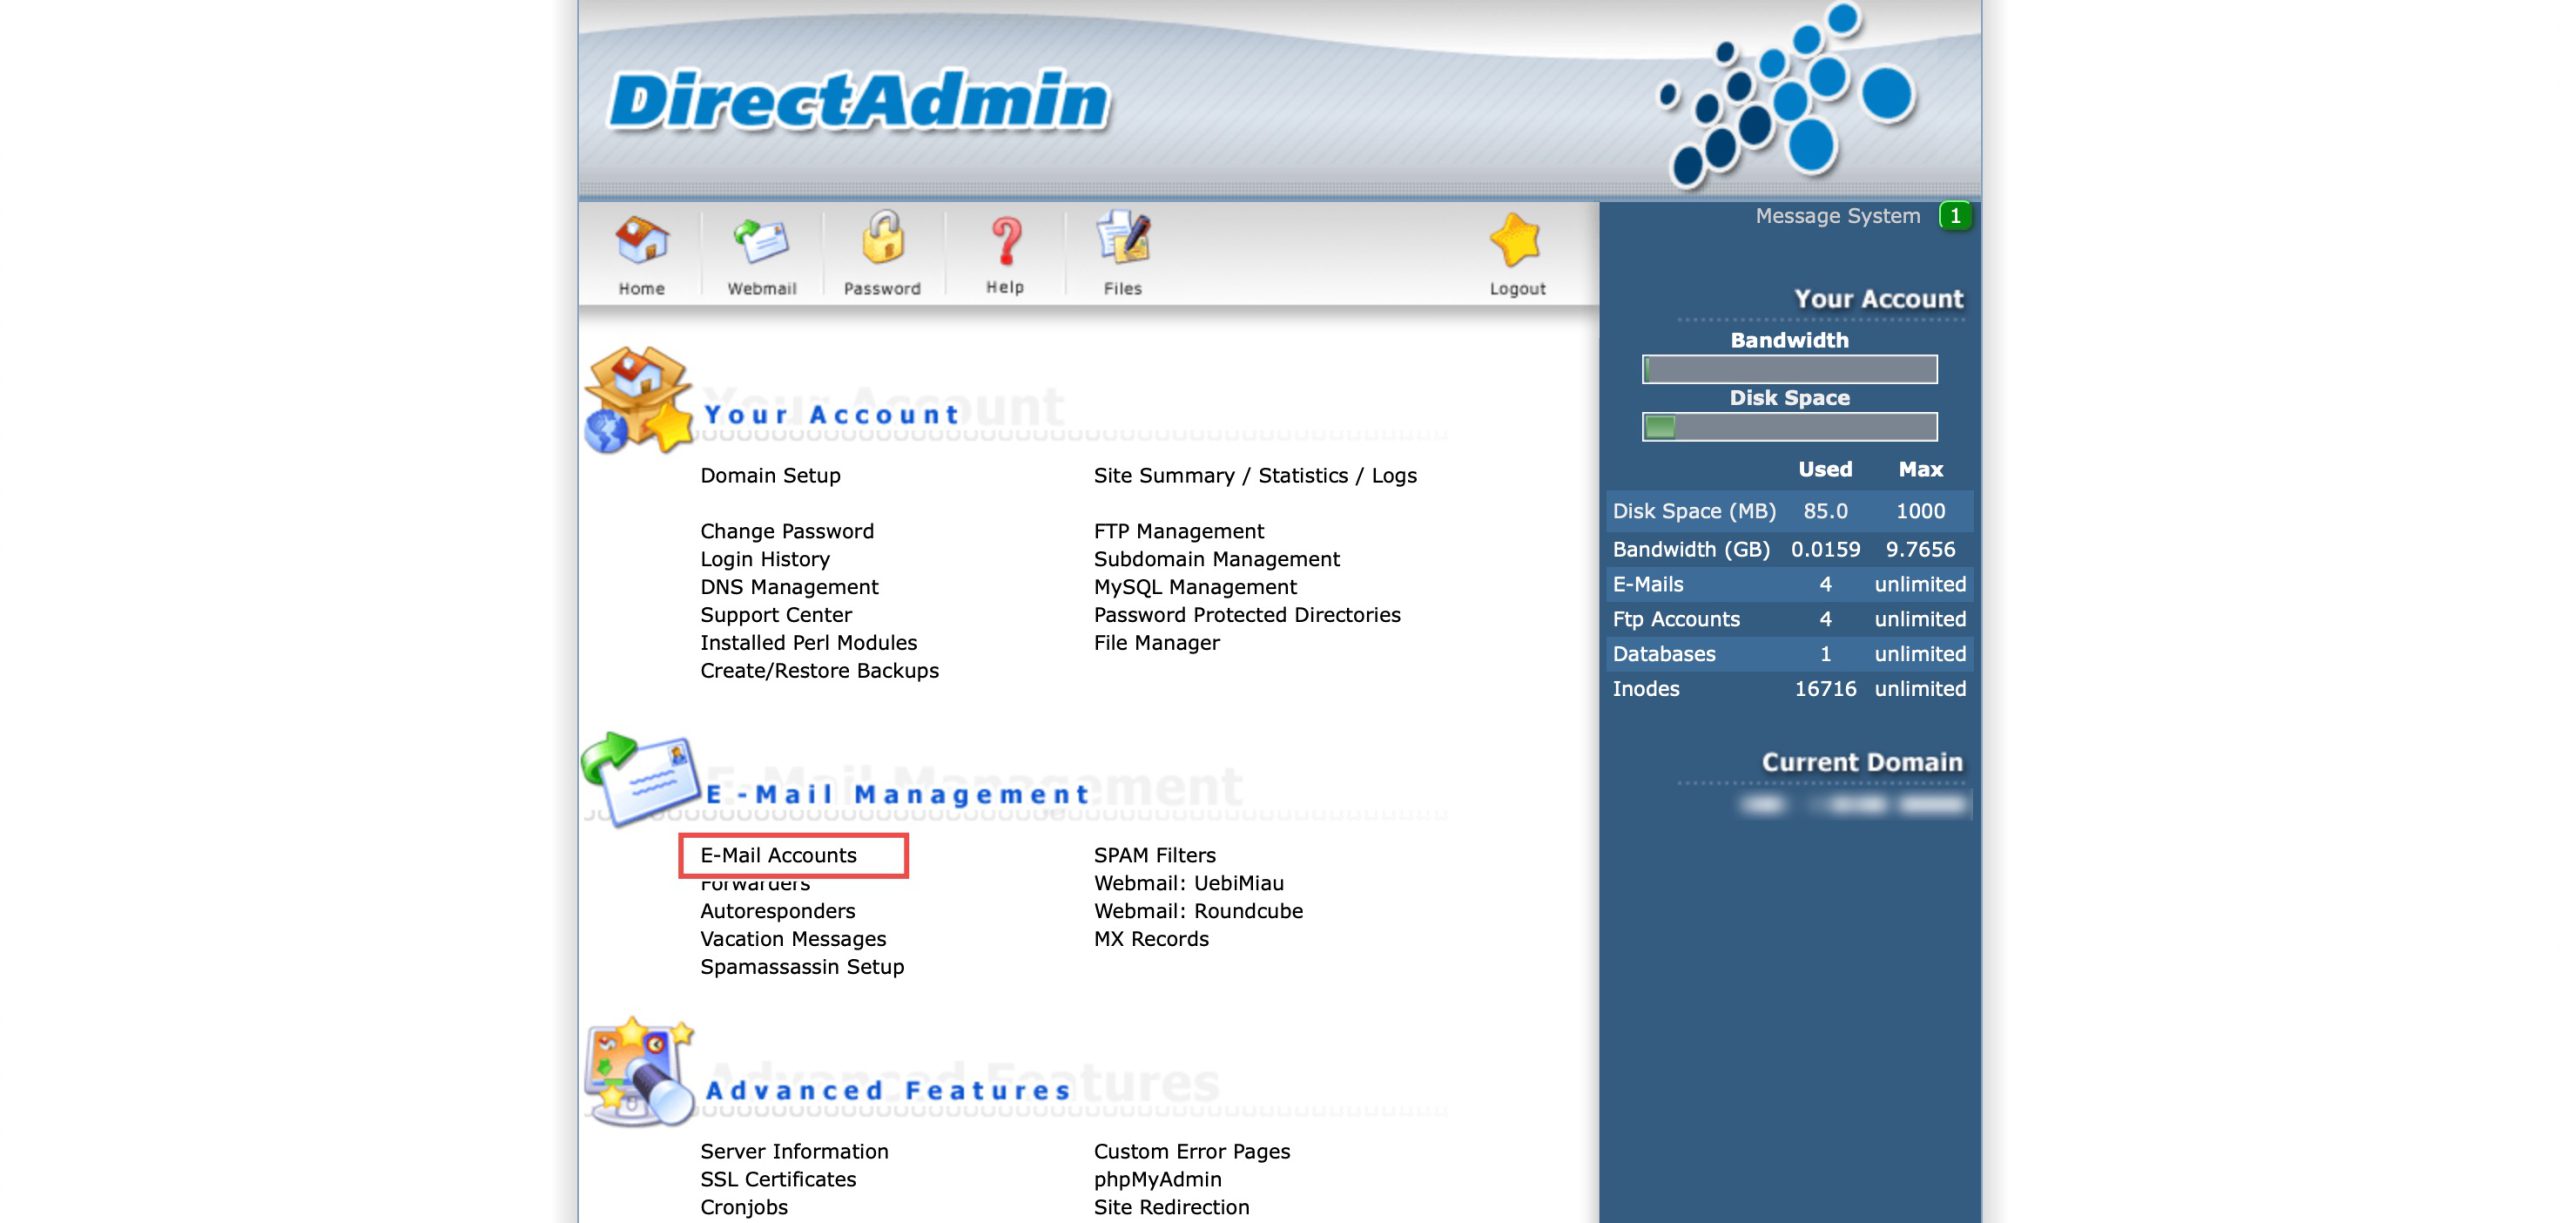Open SPAM Filters page
This screenshot has height=1223, width=2560.
coord(1154,855)
